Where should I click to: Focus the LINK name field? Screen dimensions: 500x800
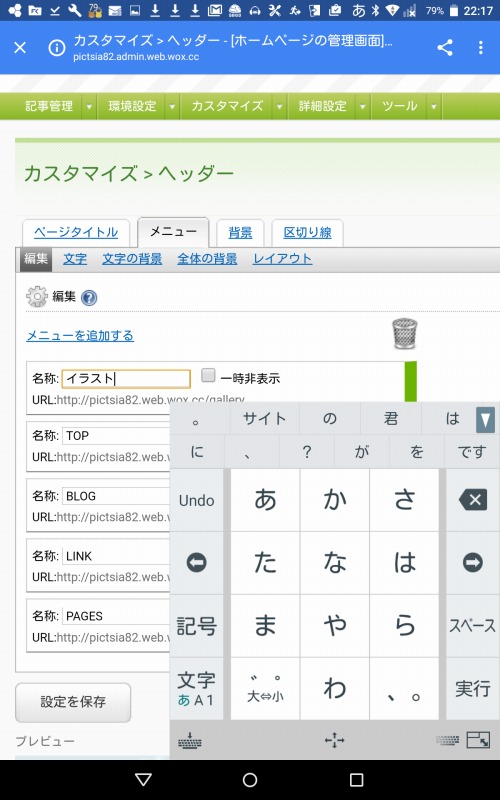click(116, 556)
